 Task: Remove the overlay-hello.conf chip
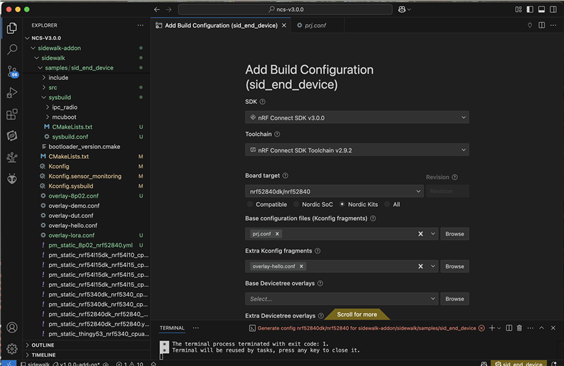[301, 266]
